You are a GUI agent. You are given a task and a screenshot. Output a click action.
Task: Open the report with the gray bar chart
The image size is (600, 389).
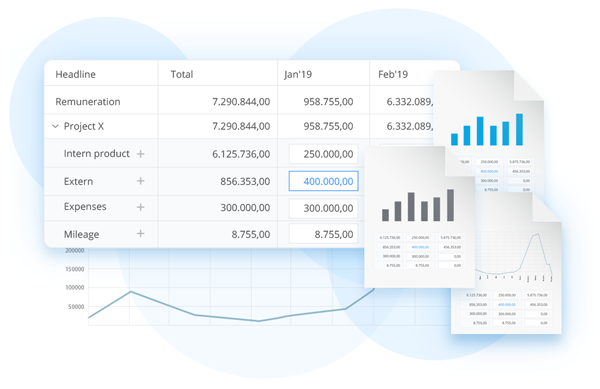[420, 217]
